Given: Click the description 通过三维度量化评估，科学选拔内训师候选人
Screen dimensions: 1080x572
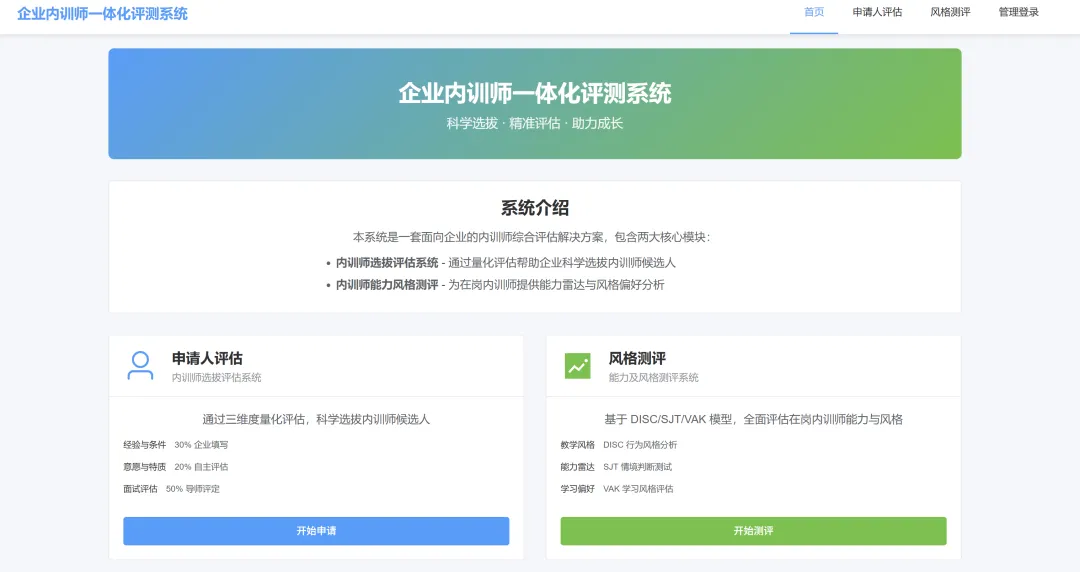Looking at the screenshot, I should click(316, 419).
